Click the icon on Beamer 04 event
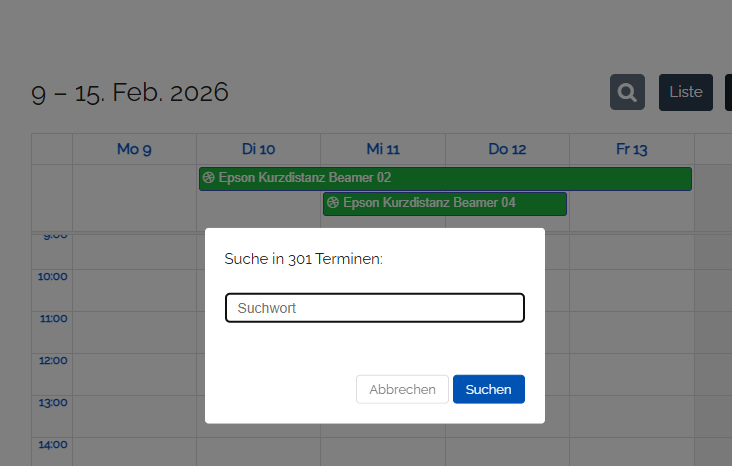The image size is (732, 466). pyautogui.click(x=333, y=203)
